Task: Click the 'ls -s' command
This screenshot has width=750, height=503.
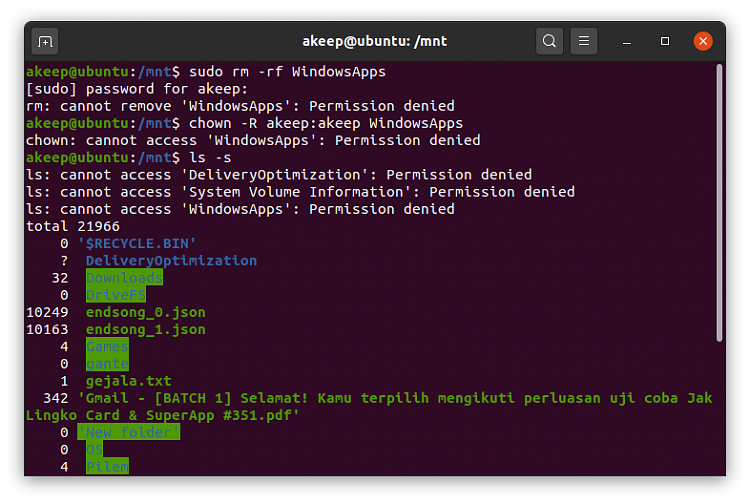Action: (210, 158)
